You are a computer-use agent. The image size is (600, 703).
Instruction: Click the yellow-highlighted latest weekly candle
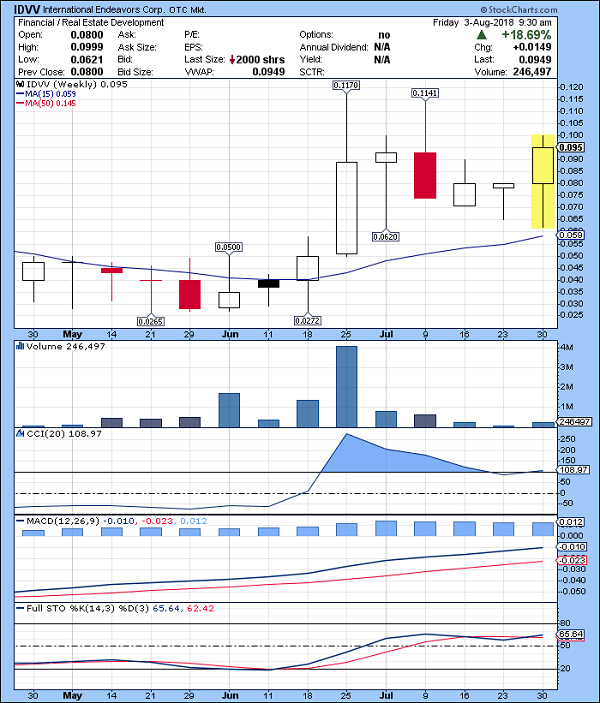(543, 182)
